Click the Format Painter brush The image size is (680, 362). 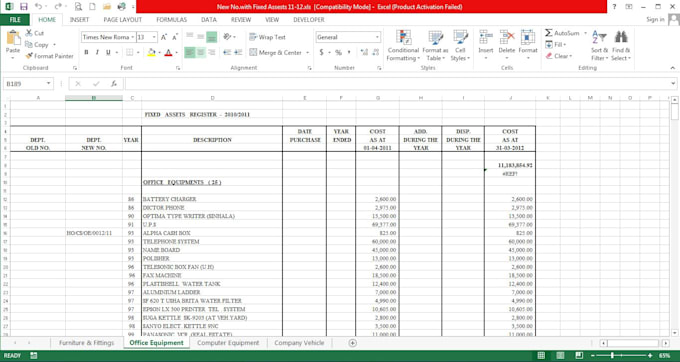(29, 56)
